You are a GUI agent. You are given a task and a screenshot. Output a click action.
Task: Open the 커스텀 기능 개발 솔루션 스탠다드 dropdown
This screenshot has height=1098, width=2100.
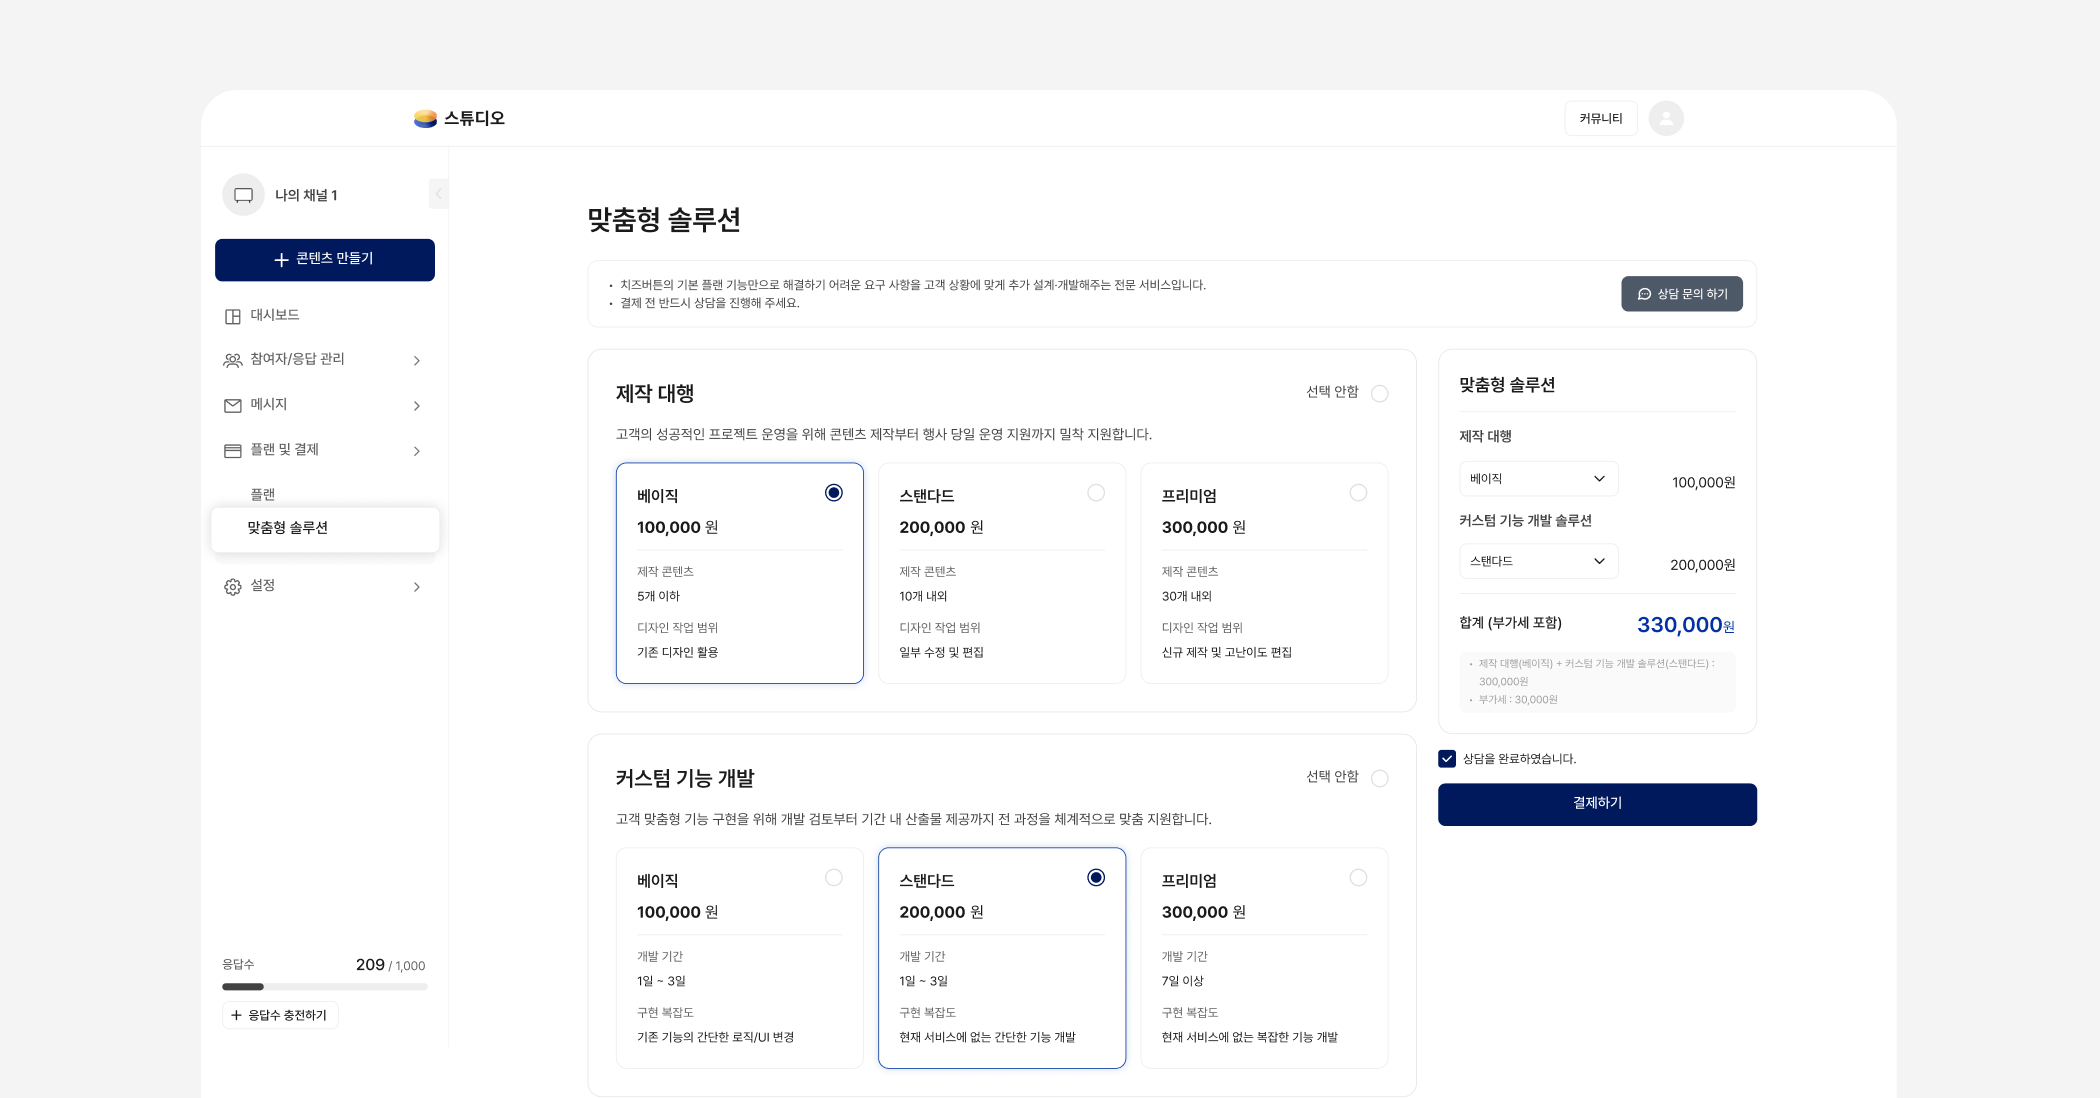tap(1538, 562)
